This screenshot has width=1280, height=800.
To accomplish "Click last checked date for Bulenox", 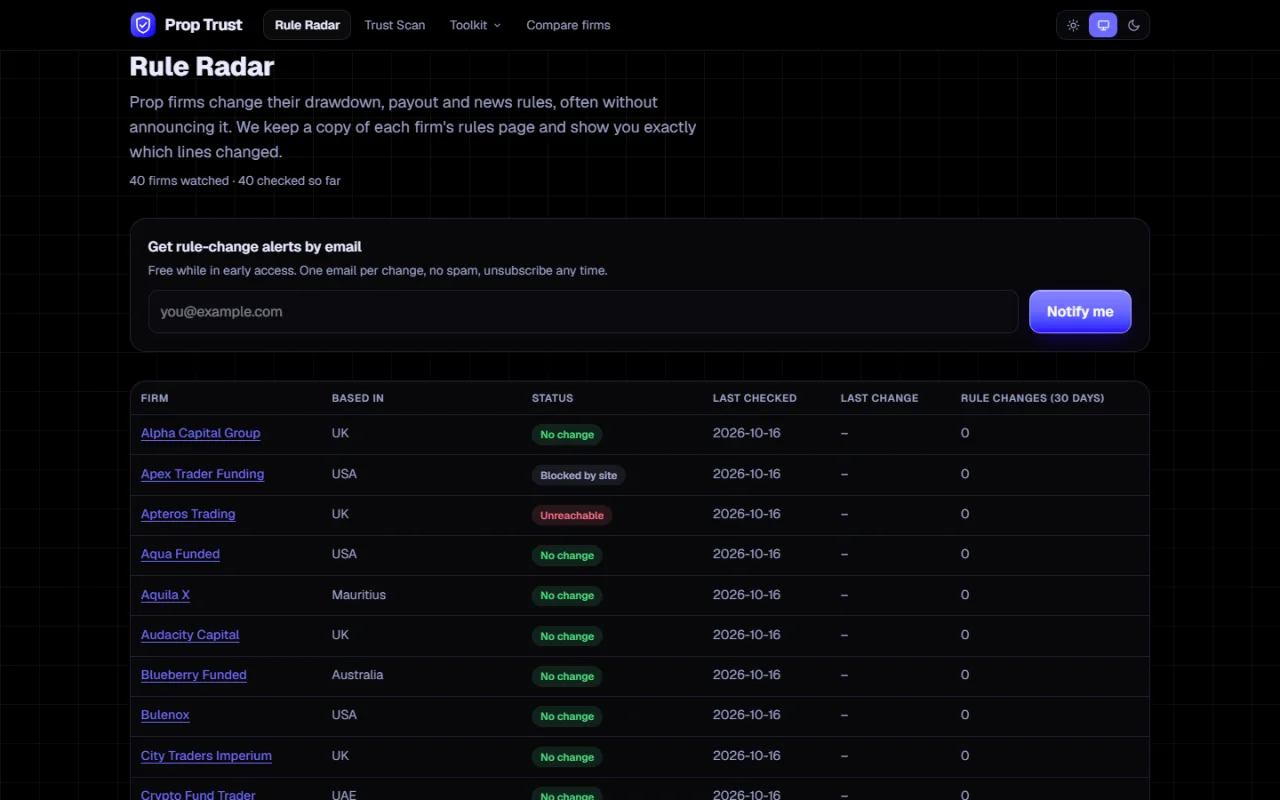I will [747, 715].
